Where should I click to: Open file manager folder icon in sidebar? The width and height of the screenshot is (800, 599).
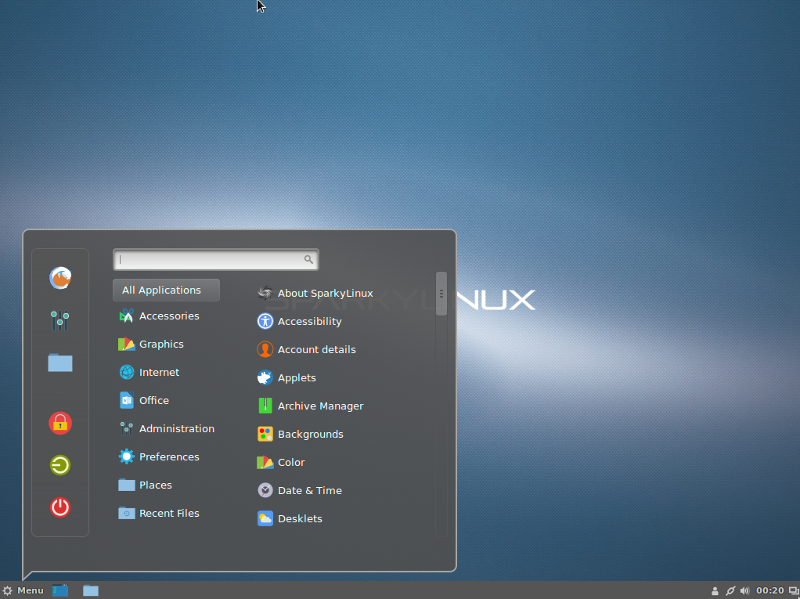click(x=60, y=362)
